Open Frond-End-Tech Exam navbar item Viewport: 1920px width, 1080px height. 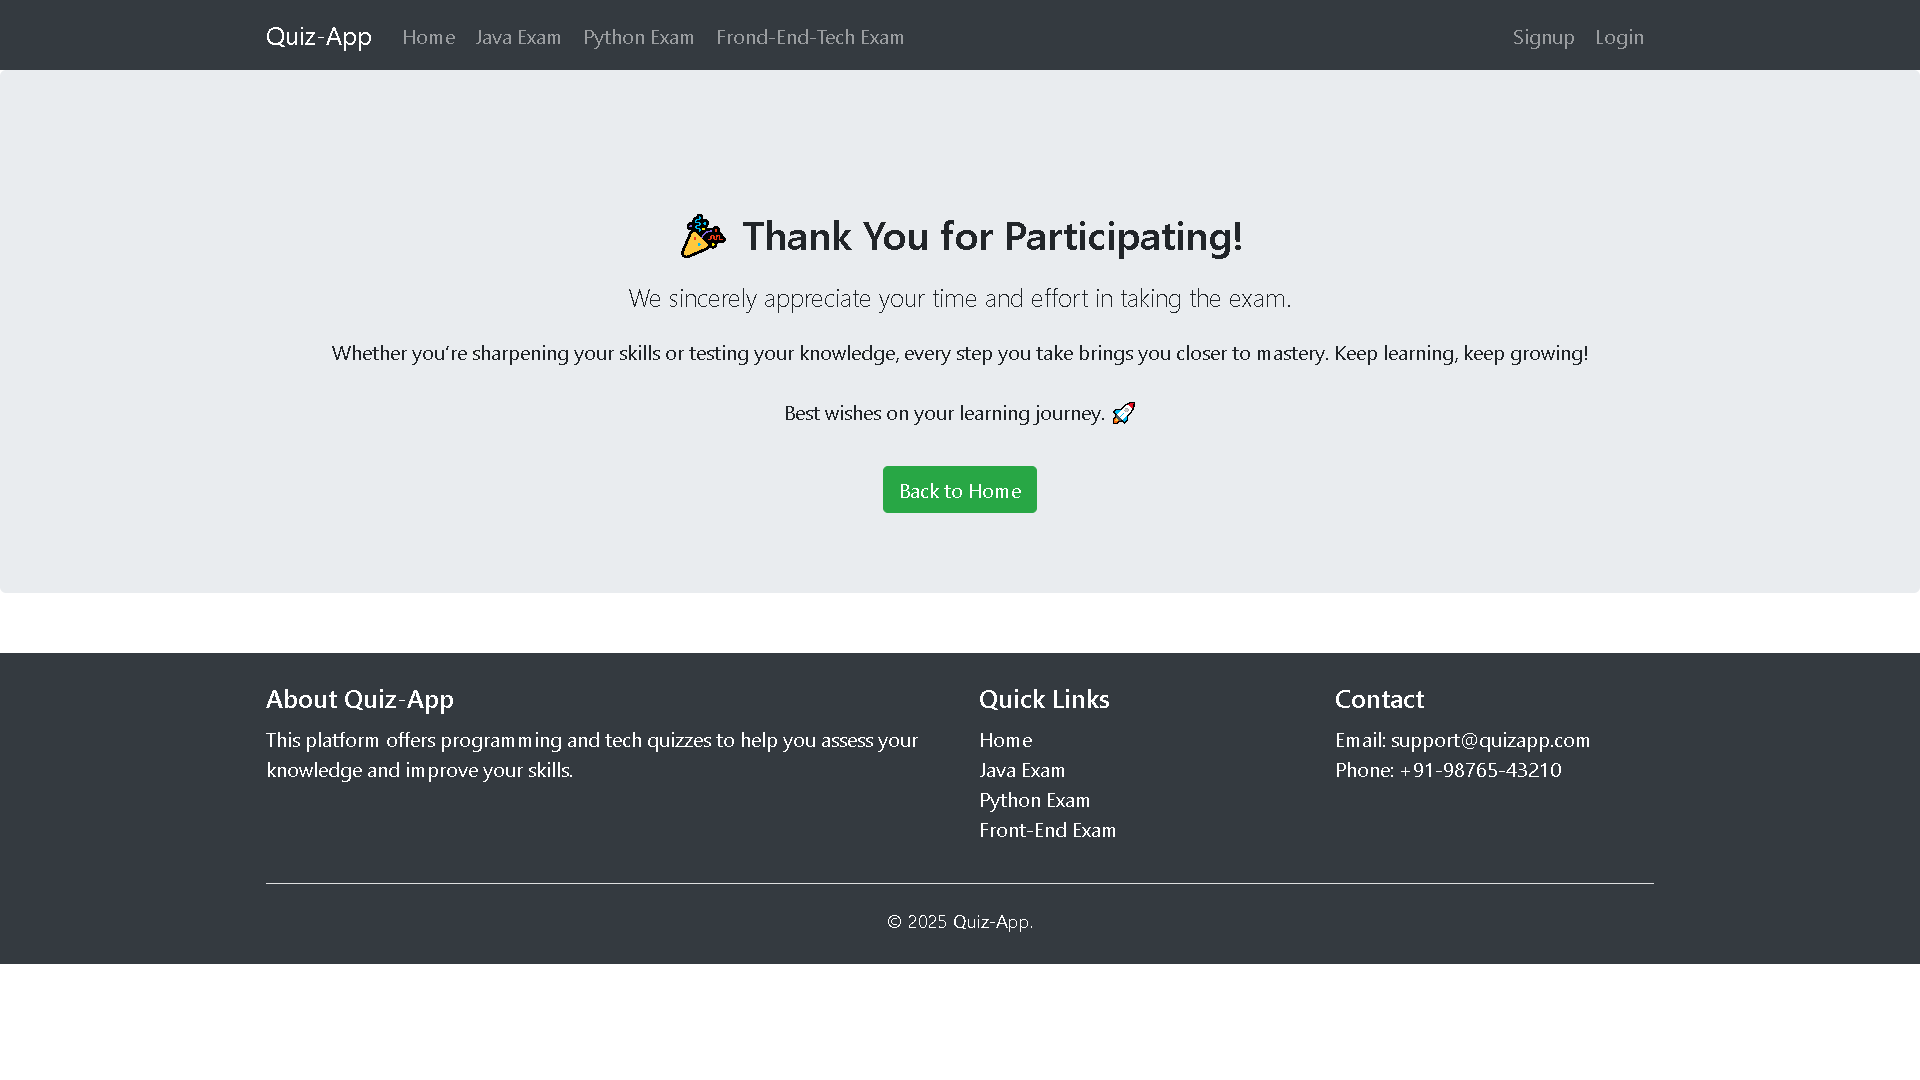810,37
